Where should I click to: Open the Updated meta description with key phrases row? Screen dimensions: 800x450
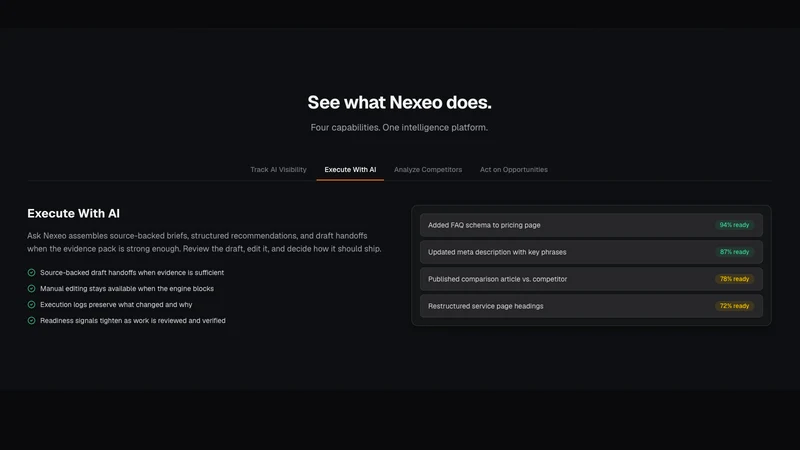(591, 252)
